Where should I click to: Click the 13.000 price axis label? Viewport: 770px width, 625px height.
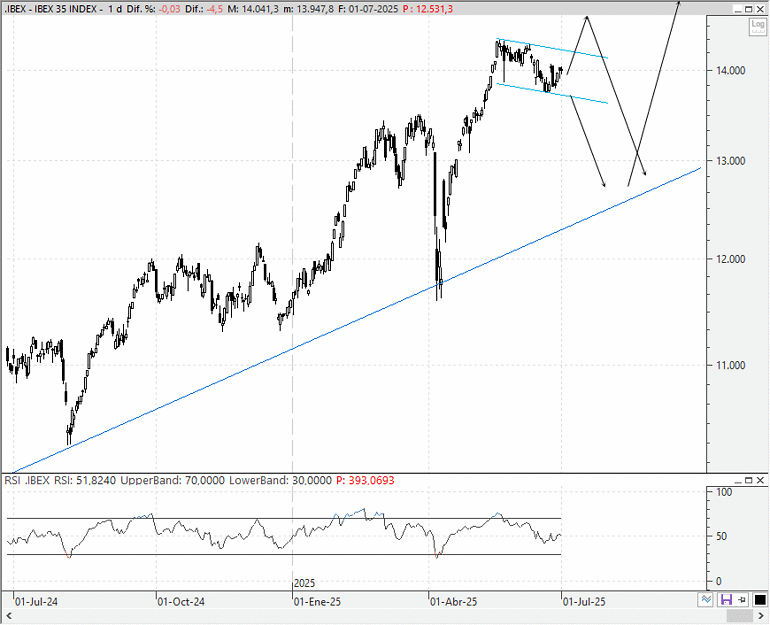[730, 161]
